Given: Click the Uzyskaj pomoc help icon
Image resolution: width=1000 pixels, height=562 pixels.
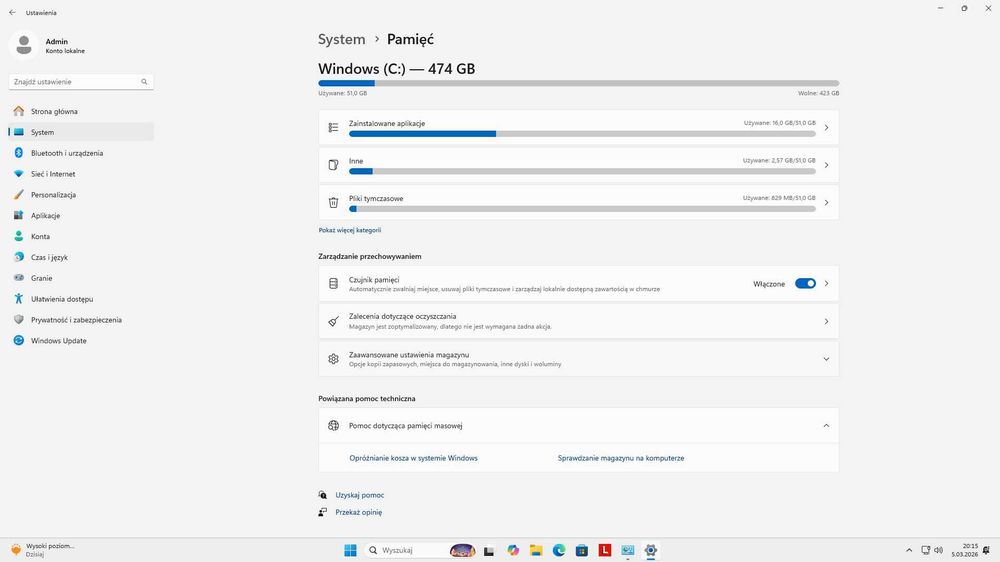Looking at the screenshot, I should (x=323, y=495).
